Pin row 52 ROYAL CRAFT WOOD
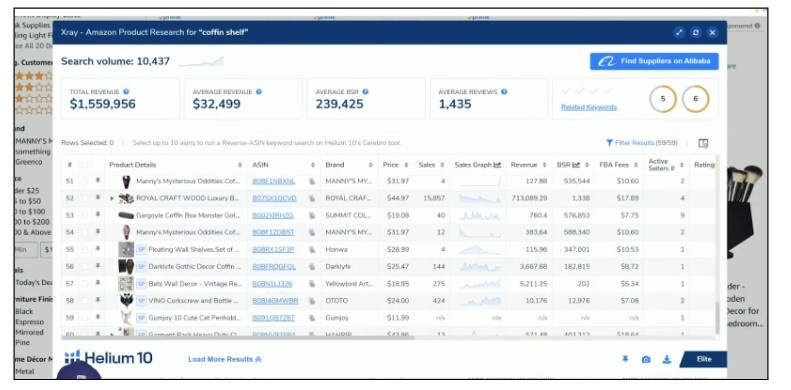 pos(97,198)
